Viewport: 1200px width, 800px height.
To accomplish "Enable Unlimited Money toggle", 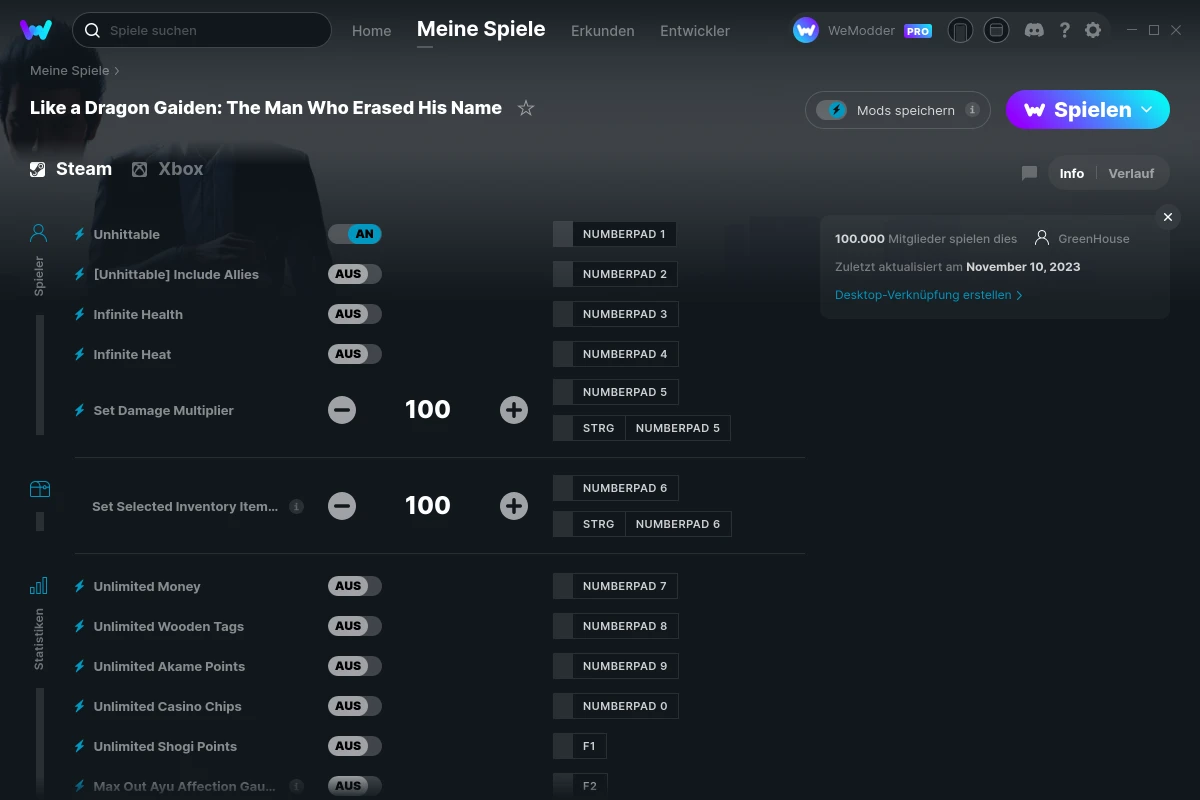I will point(355,586).
